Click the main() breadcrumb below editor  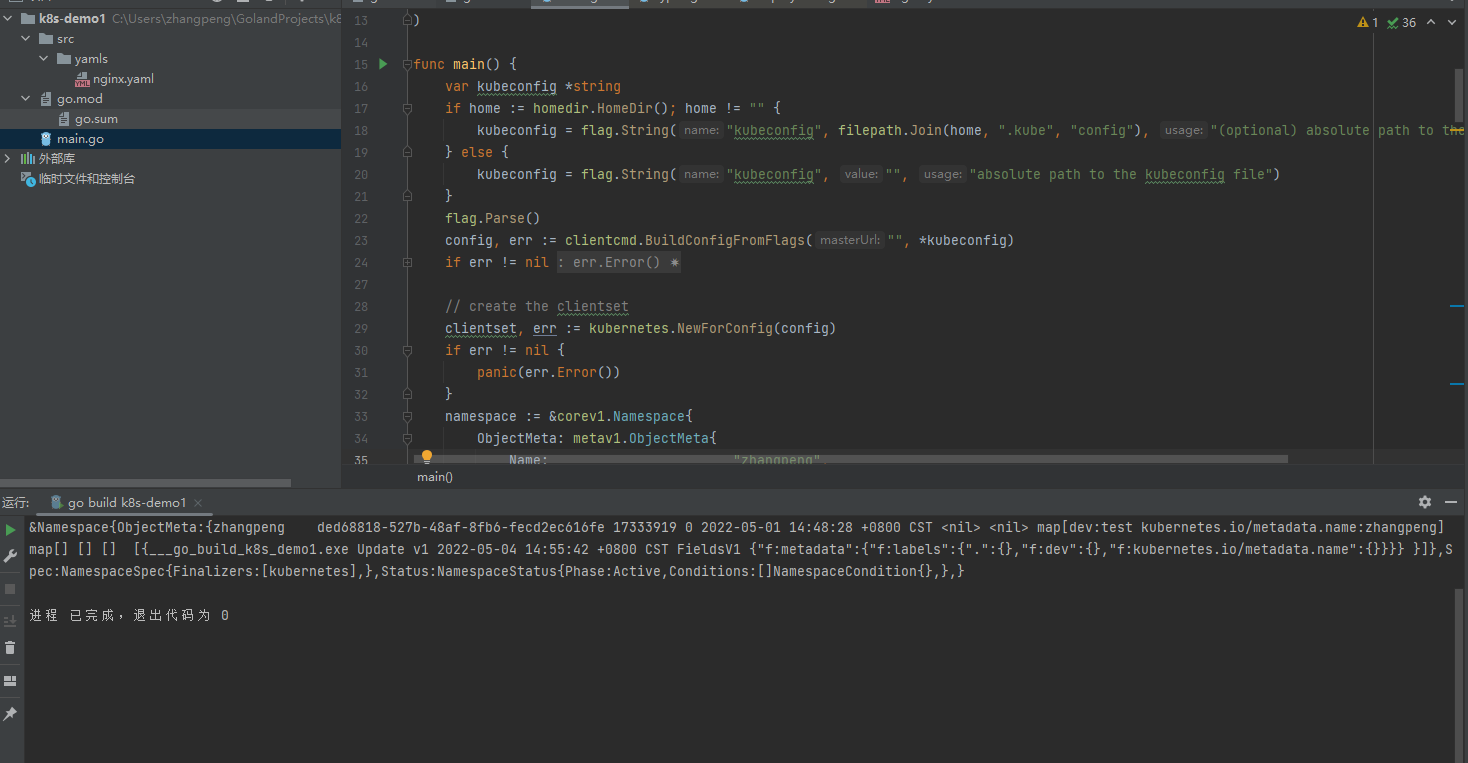pos(435,477)
